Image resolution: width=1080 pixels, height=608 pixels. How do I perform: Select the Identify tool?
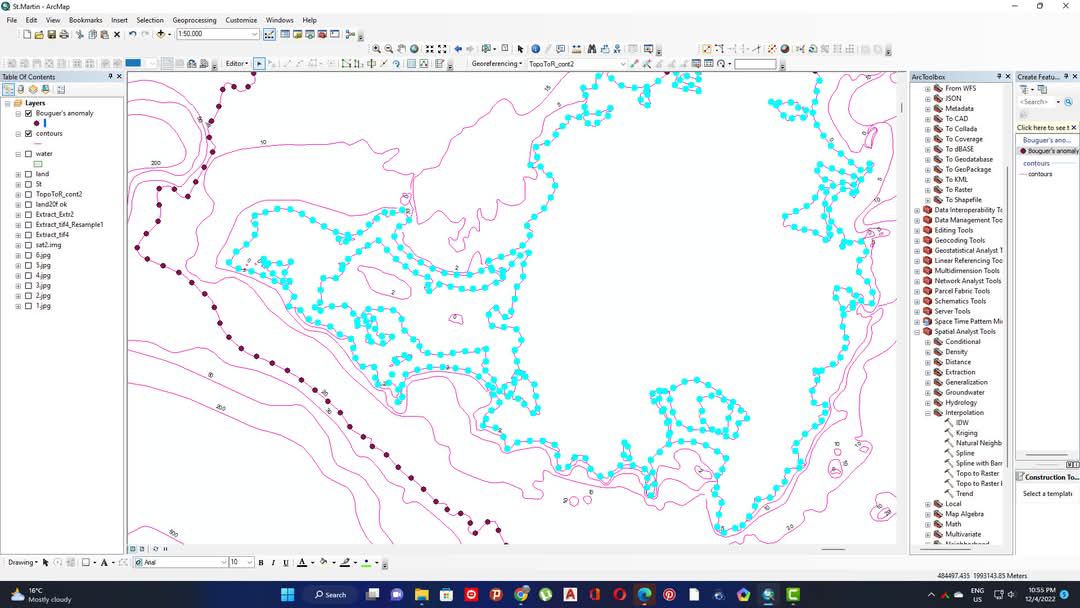(x=535, y=49)
